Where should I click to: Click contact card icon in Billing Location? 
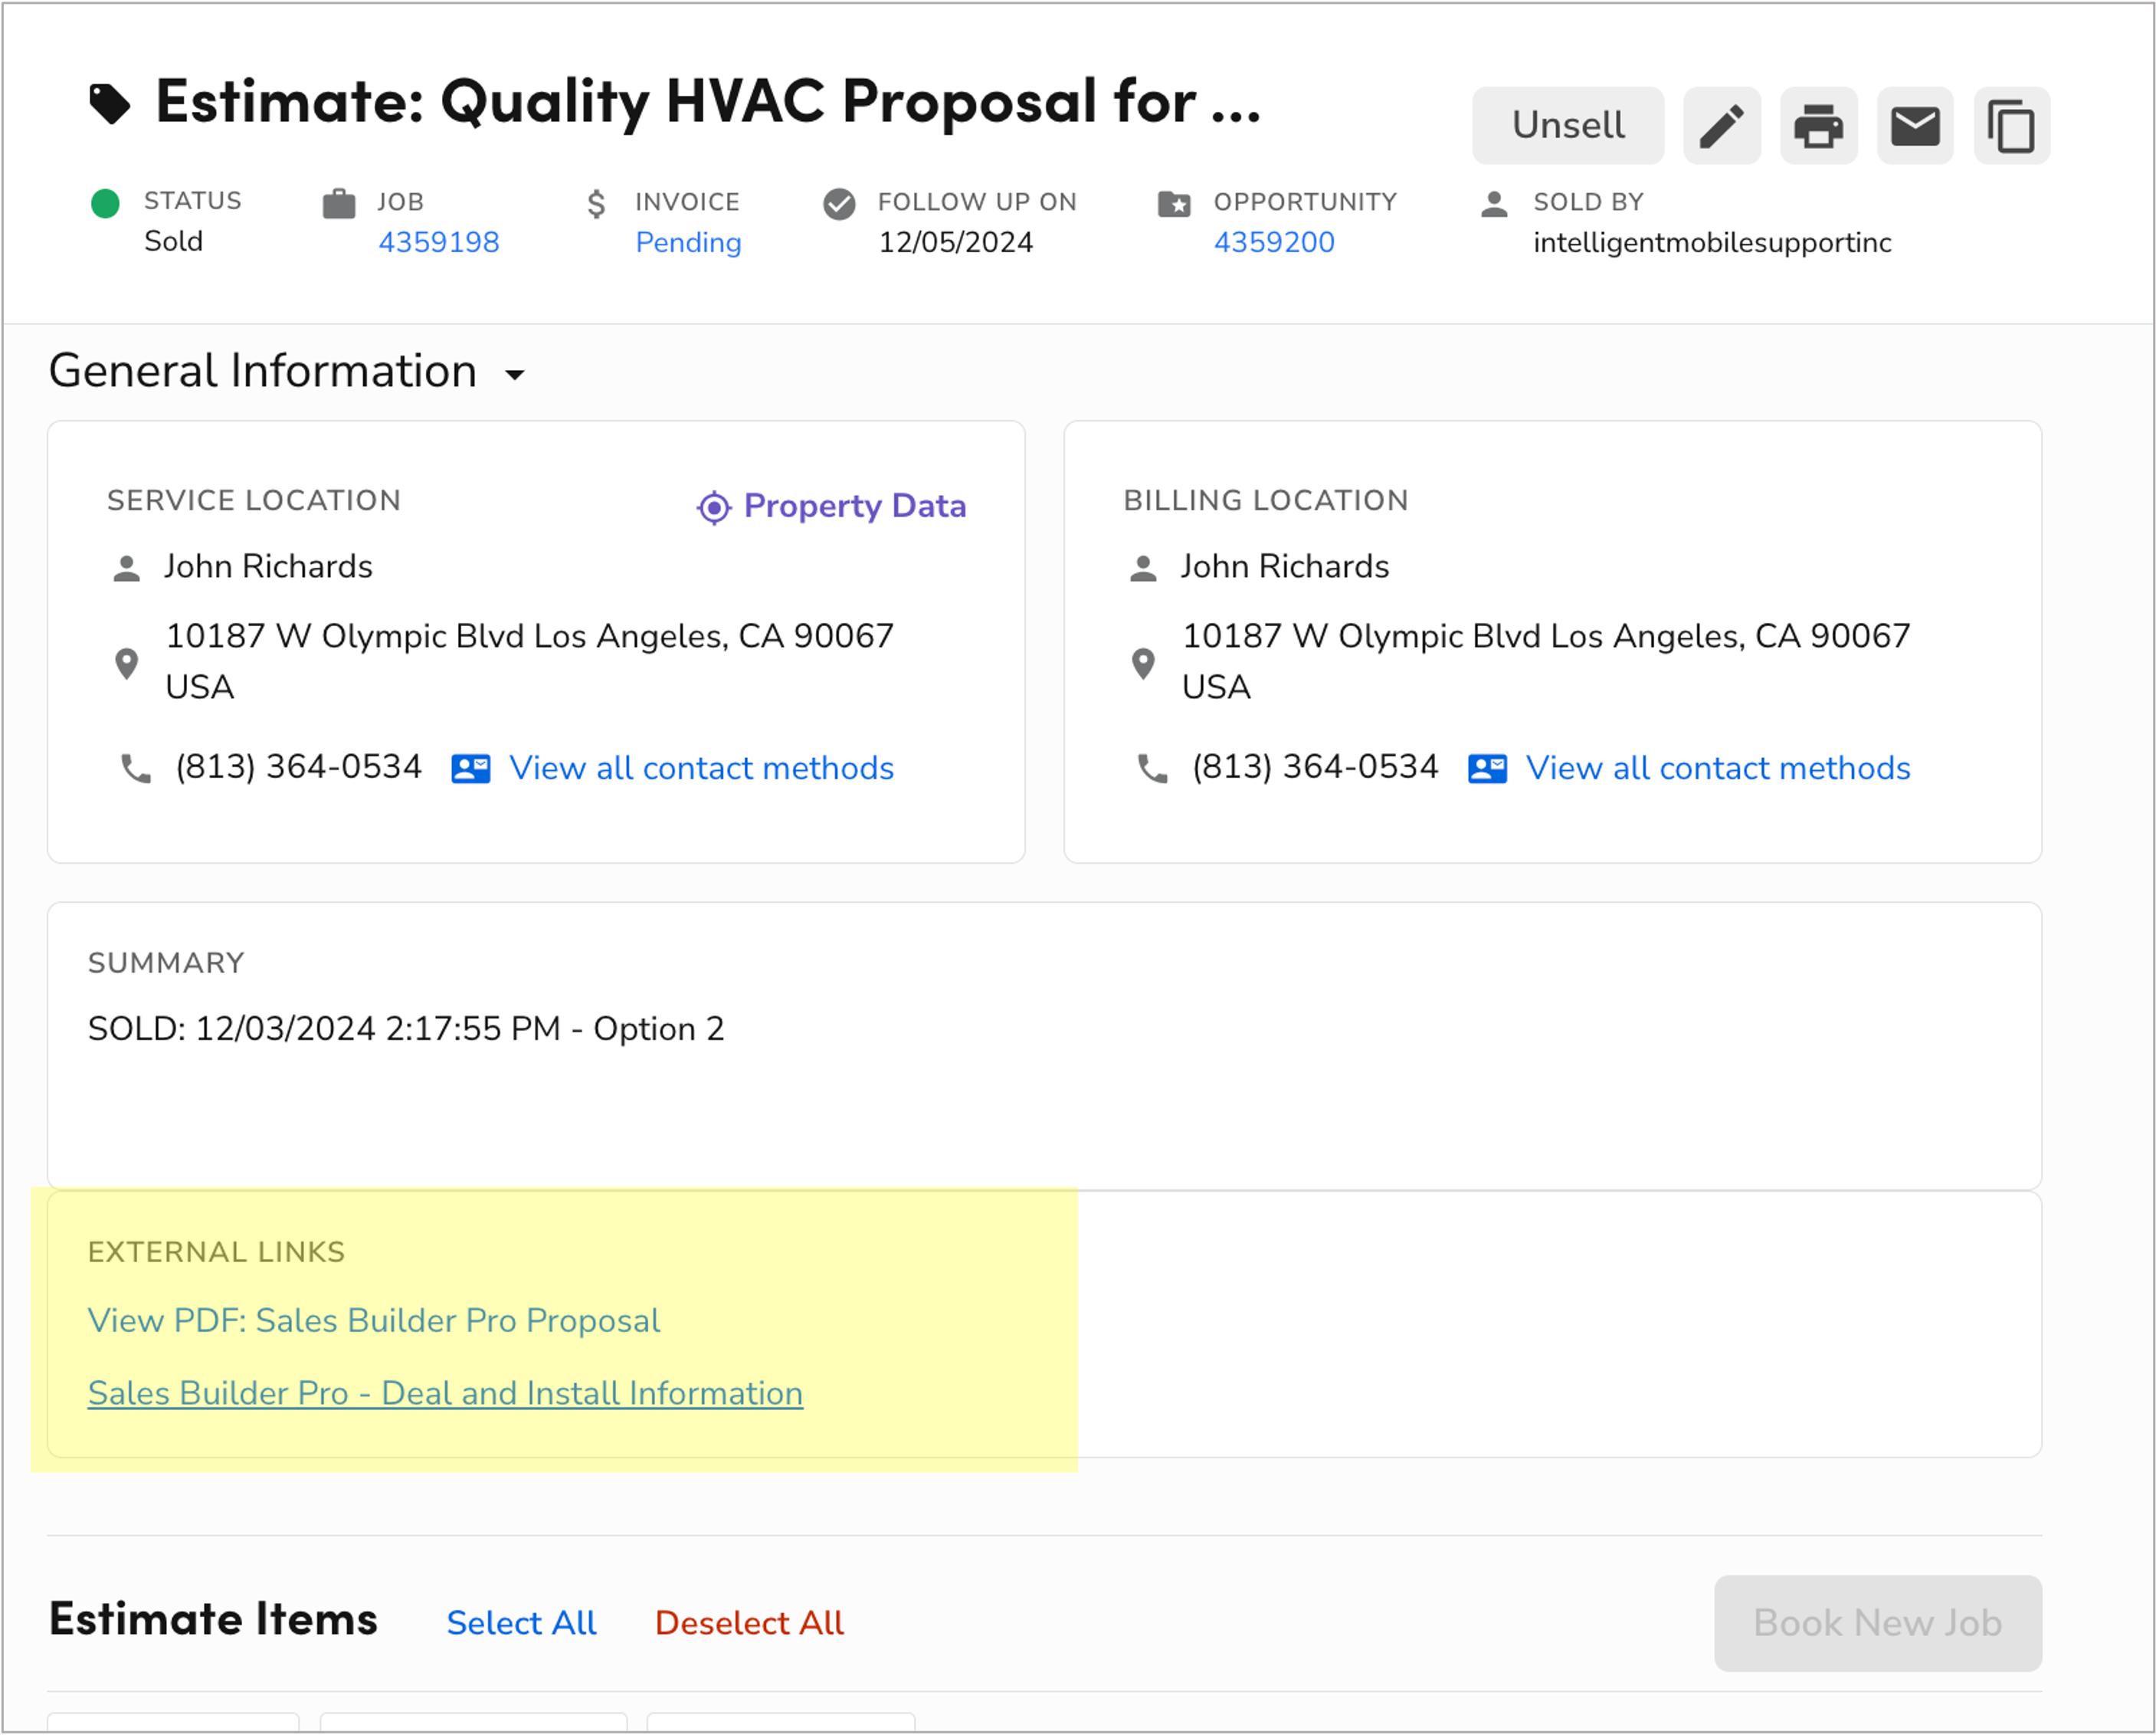[1487, 768]
